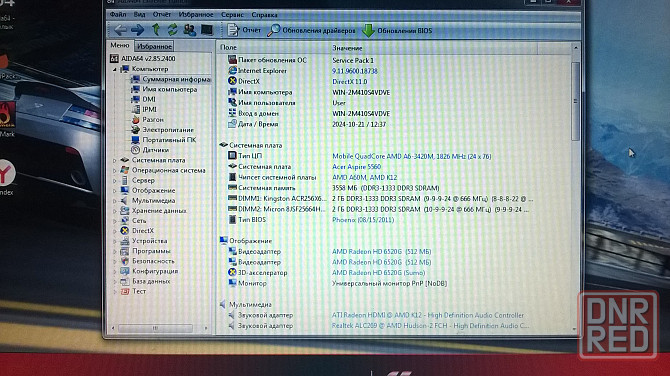
Task: Select the Service Pack 1 value
Action: pyautogui.click(x=353, y=61)
